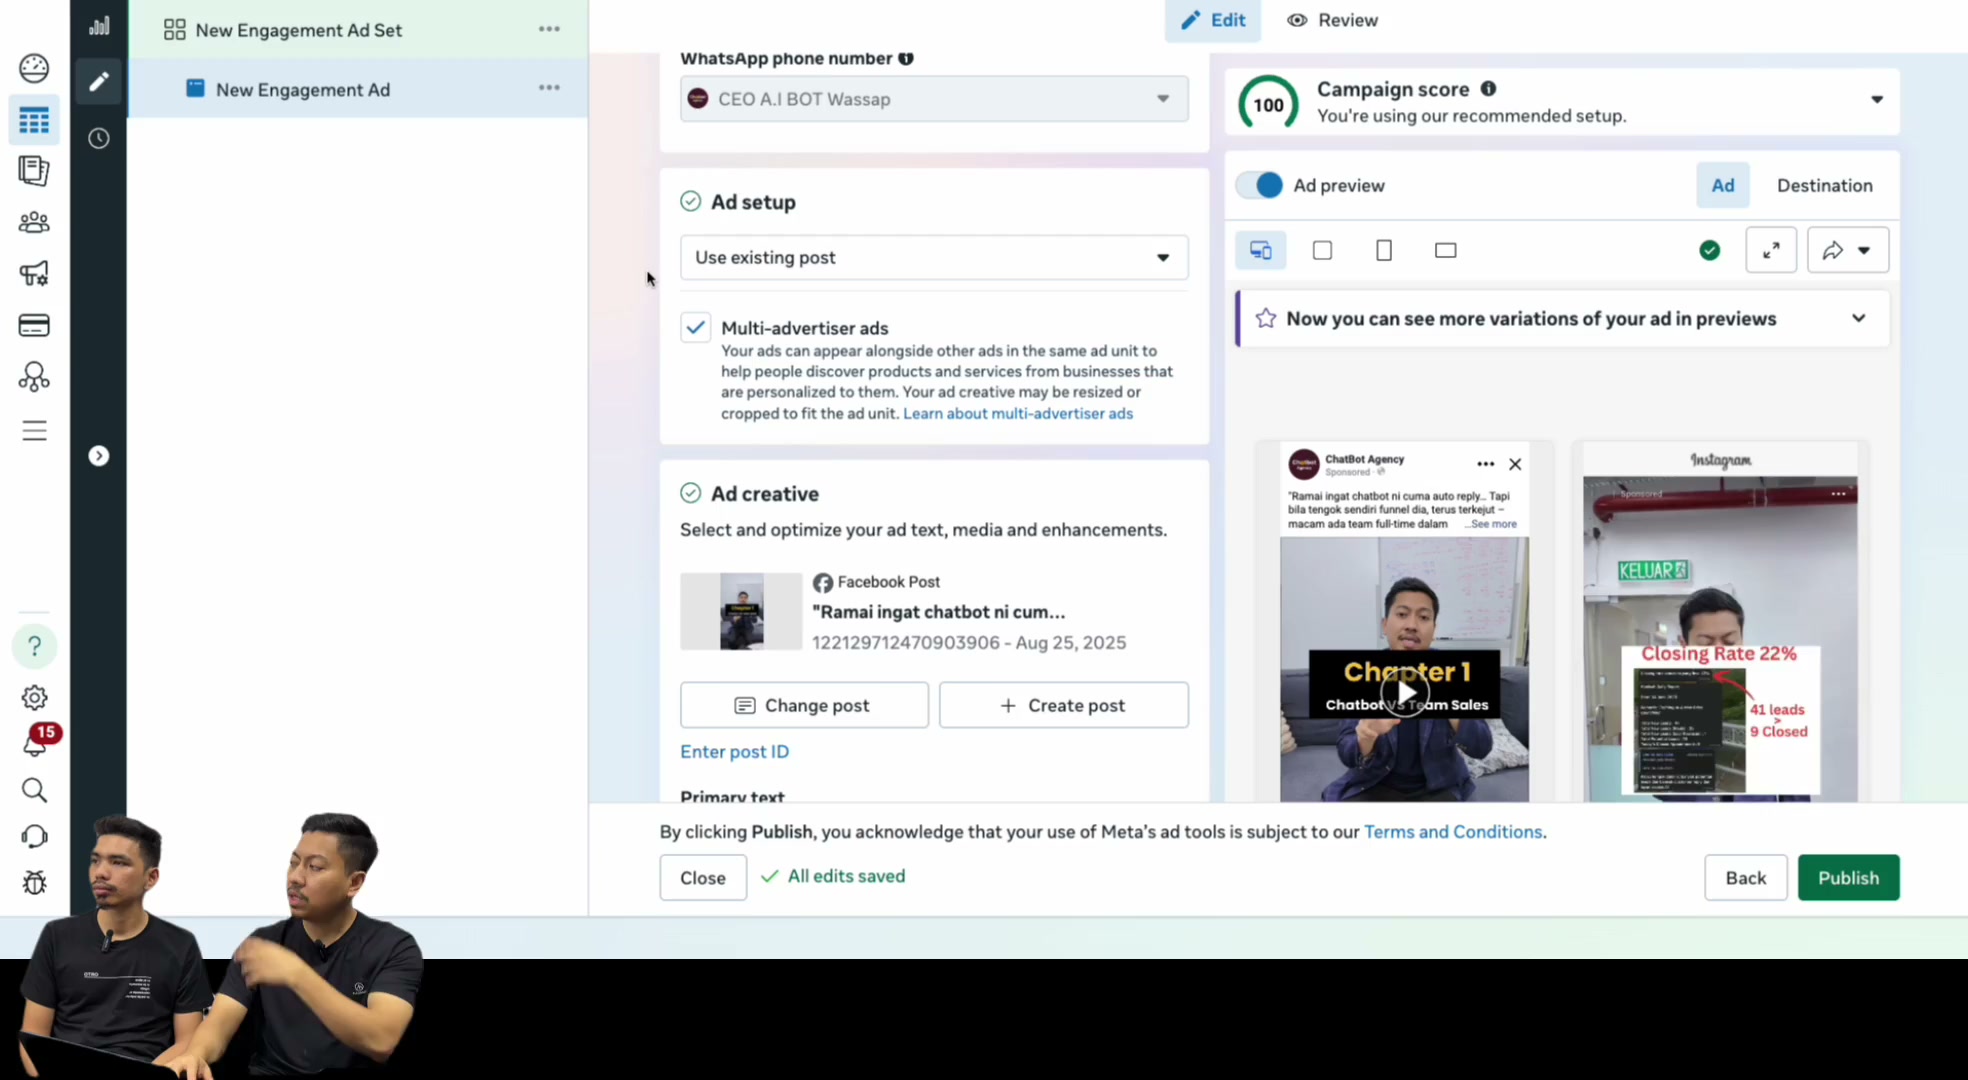Select the vertical story preview format
The width and height of the screenshot is (1968, 1080).
[x=1384, y=250]
